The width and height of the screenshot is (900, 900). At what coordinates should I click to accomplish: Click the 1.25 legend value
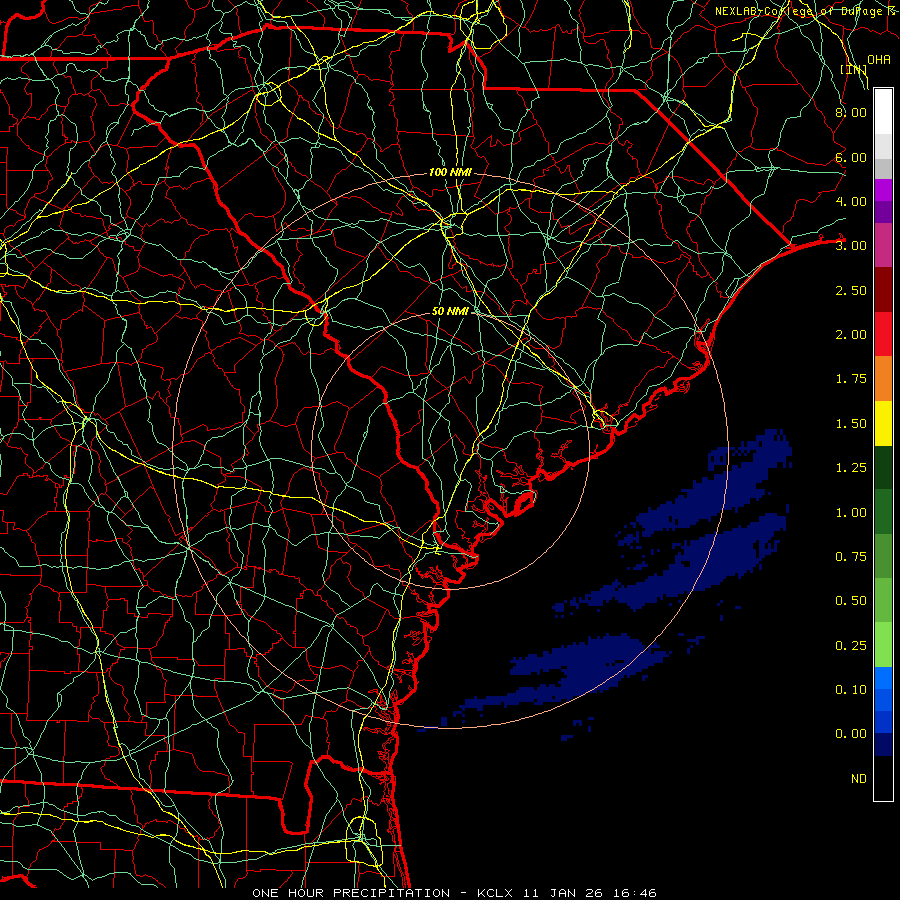[x=851, y=468]
